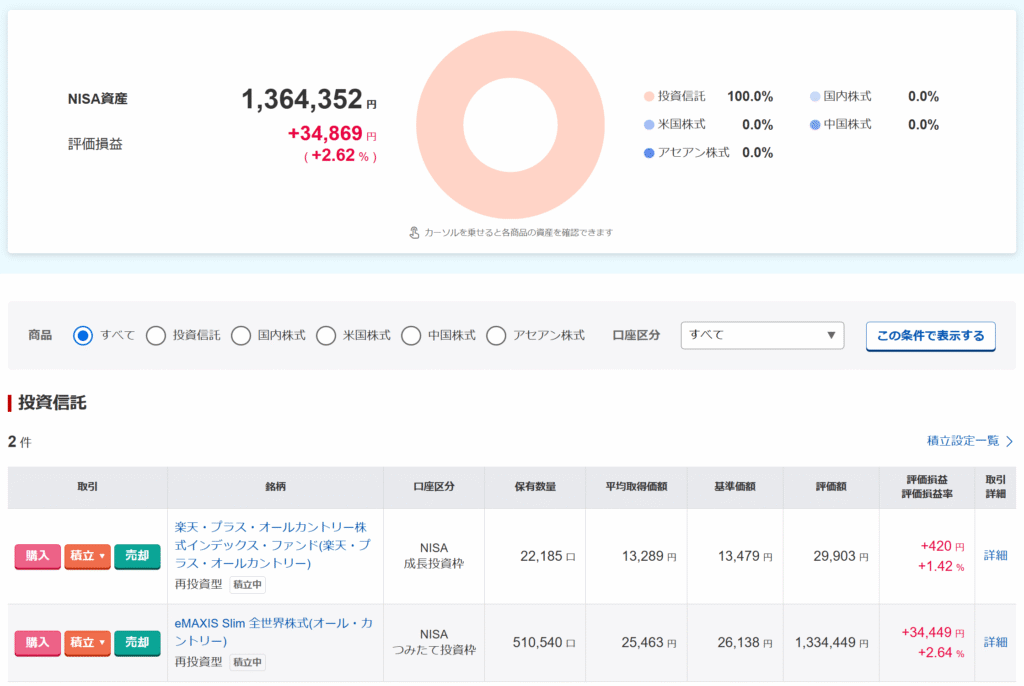Open 詳細 for the eMAXIS Slim row
The height and width of the screenshot is (686, 1024).
[995, 642]
